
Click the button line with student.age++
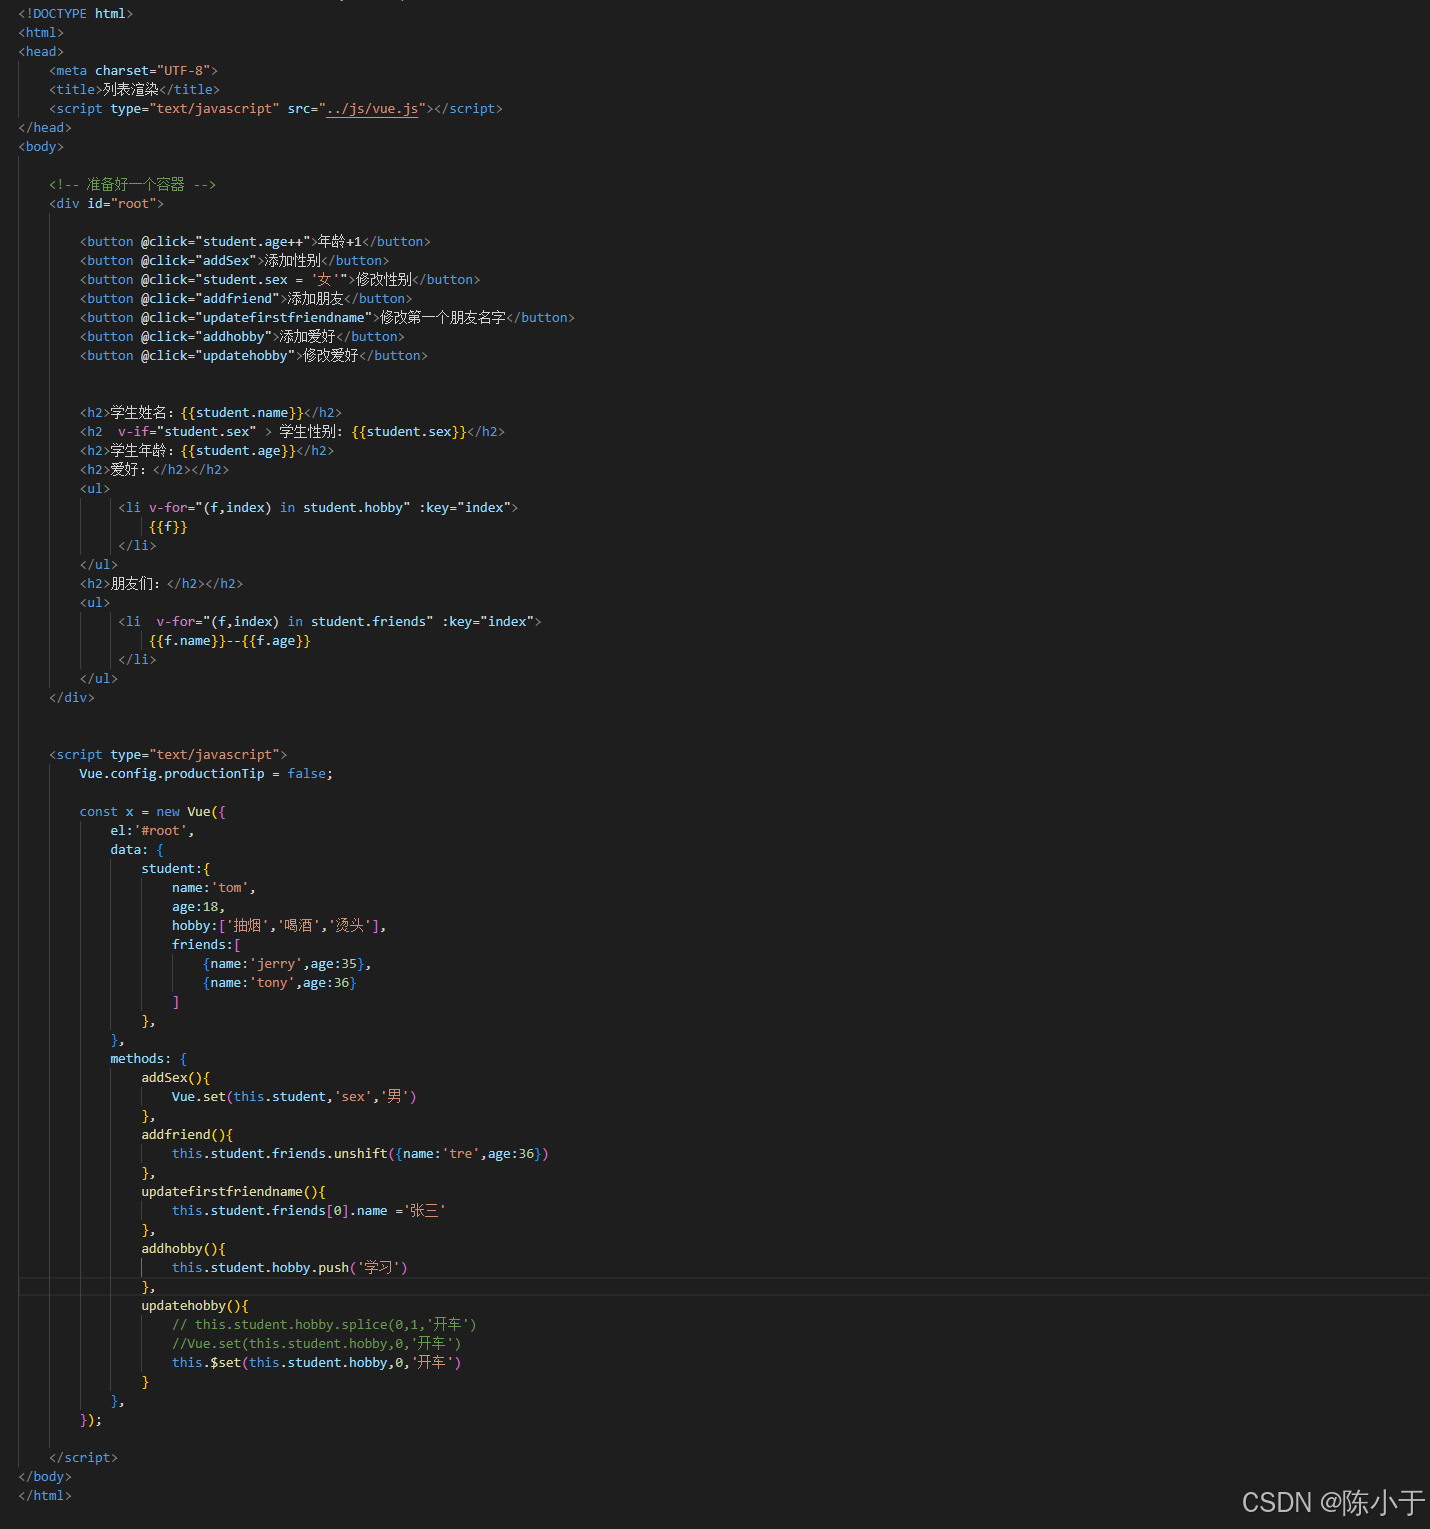click(x=255, y=241)
